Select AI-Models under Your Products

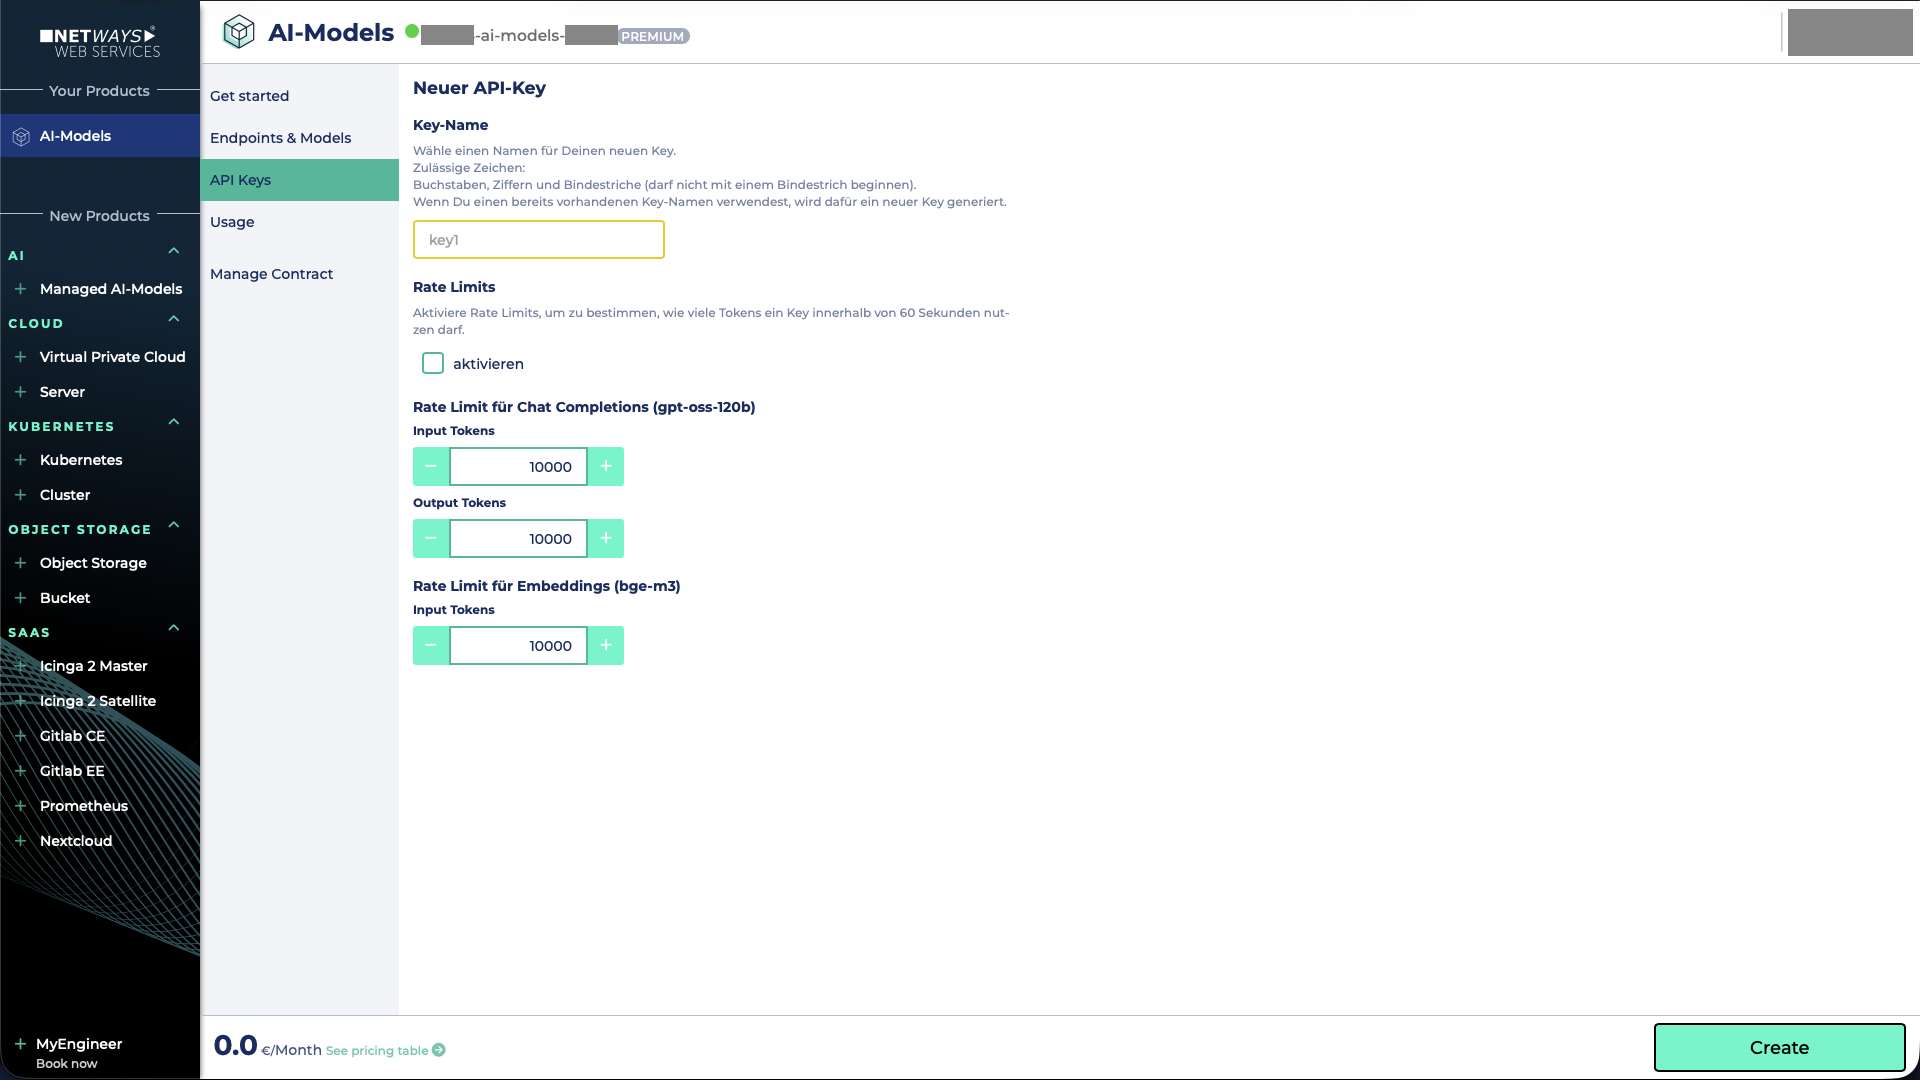pyautogui.click(x=100, y=136)
